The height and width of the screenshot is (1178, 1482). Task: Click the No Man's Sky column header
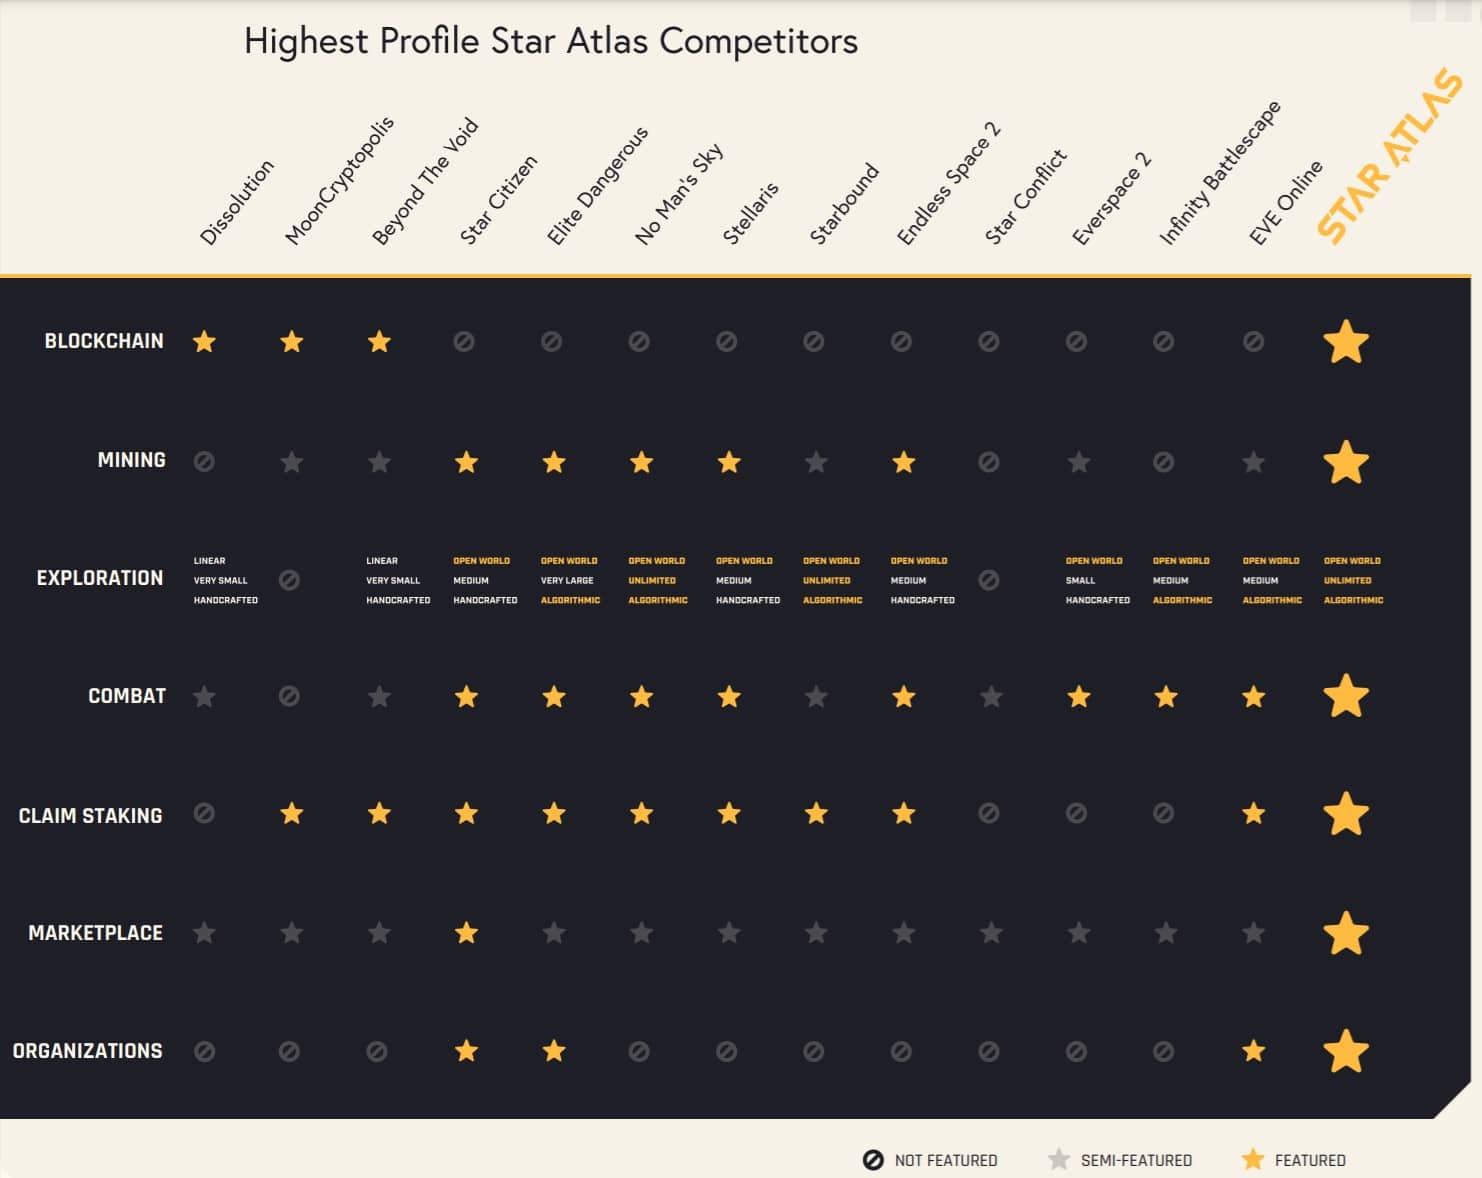pos(678,196)
